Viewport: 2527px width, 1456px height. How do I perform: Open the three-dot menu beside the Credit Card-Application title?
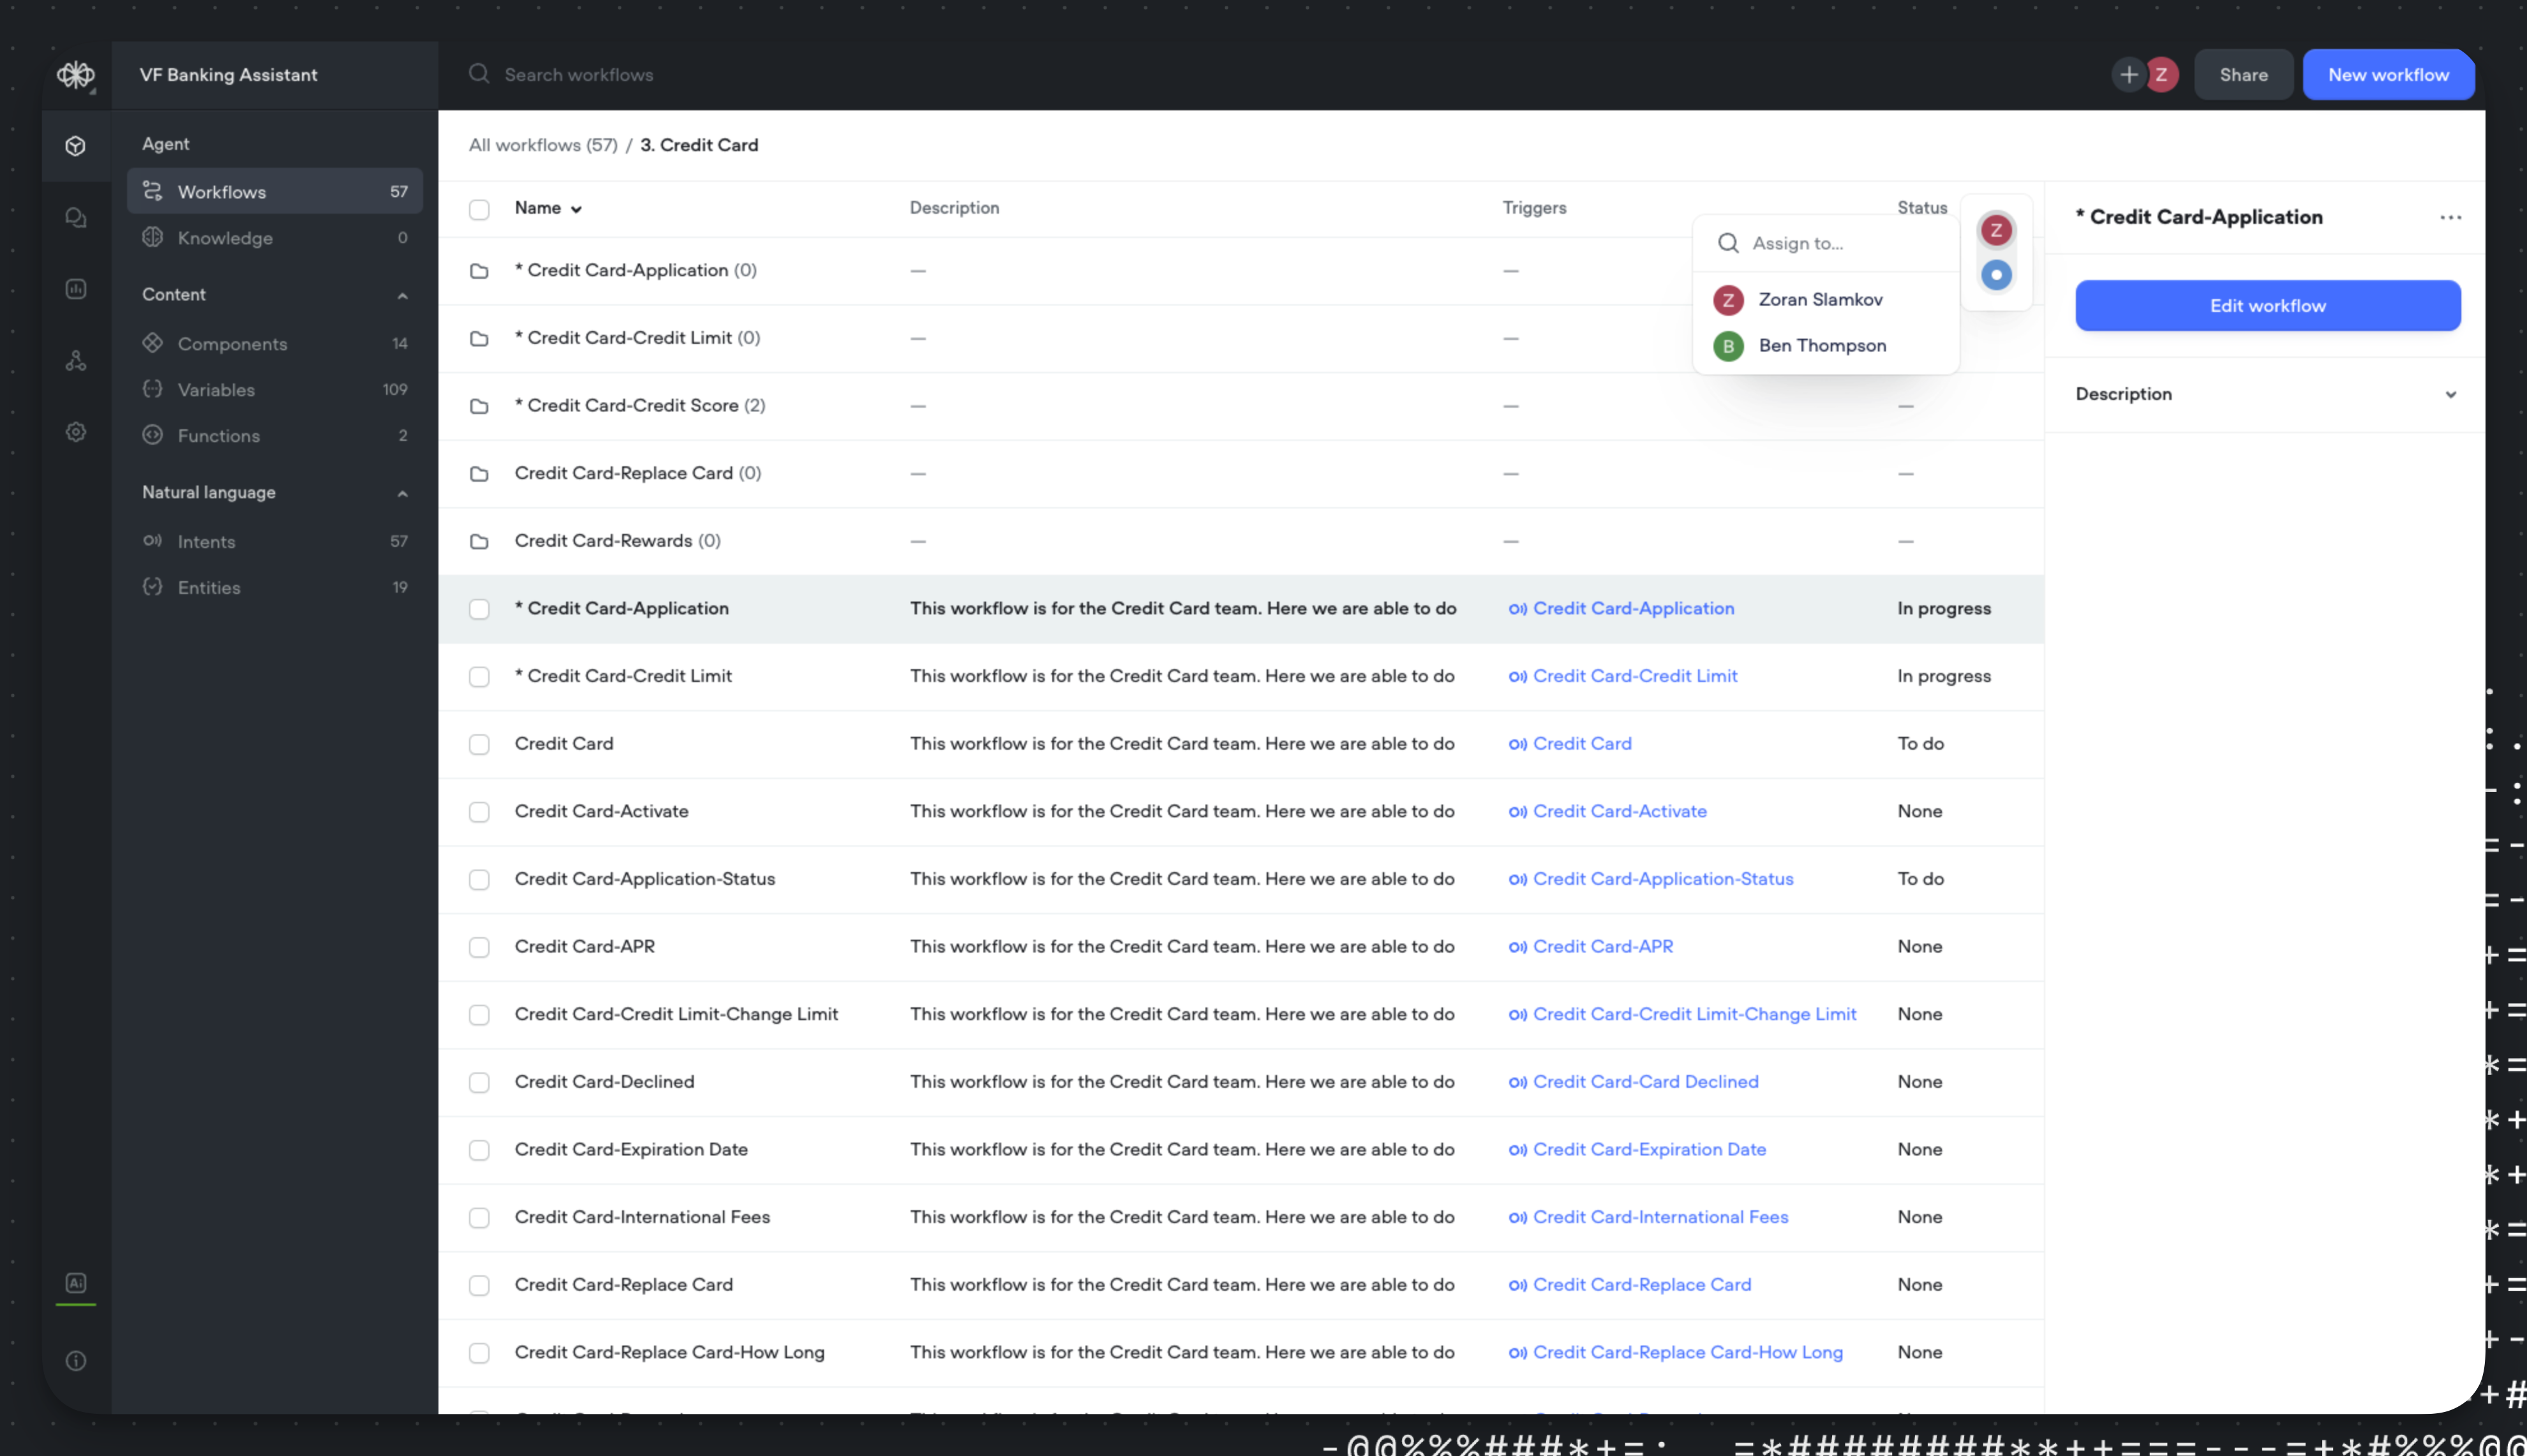pos(2450,218)
